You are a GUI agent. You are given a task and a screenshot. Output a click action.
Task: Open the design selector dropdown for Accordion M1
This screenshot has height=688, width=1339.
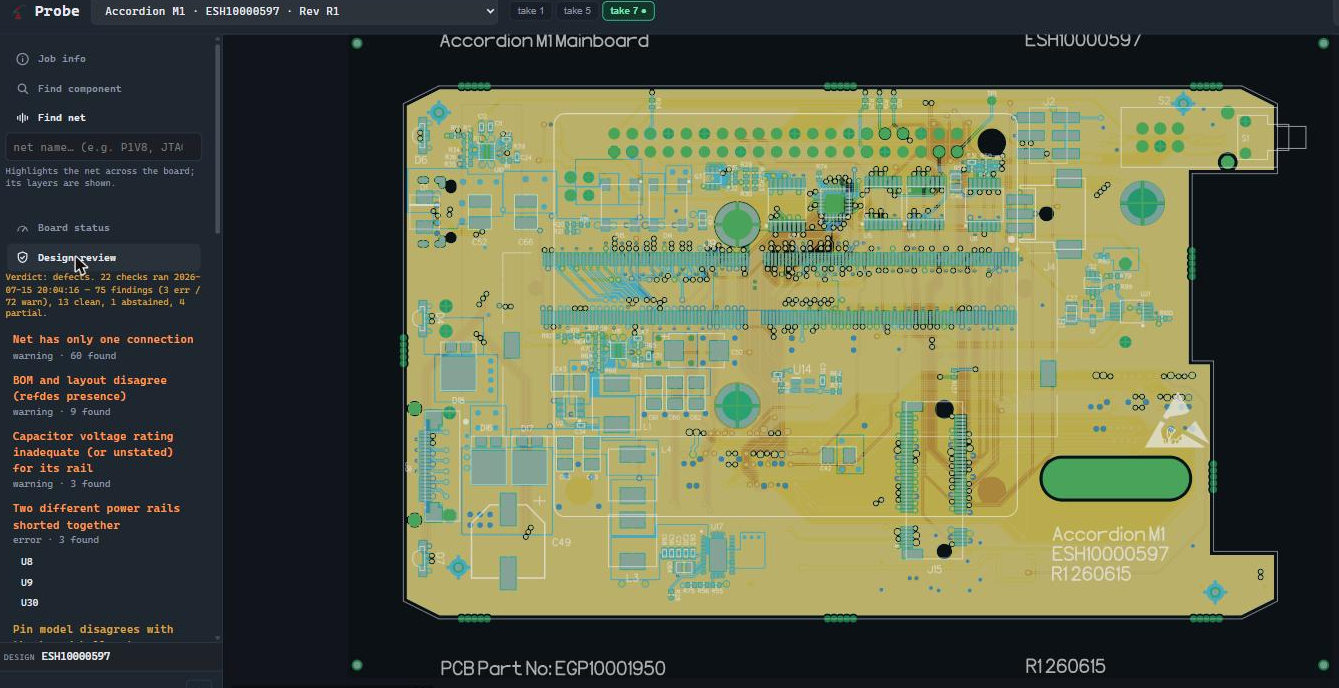[x=295, y=12]
